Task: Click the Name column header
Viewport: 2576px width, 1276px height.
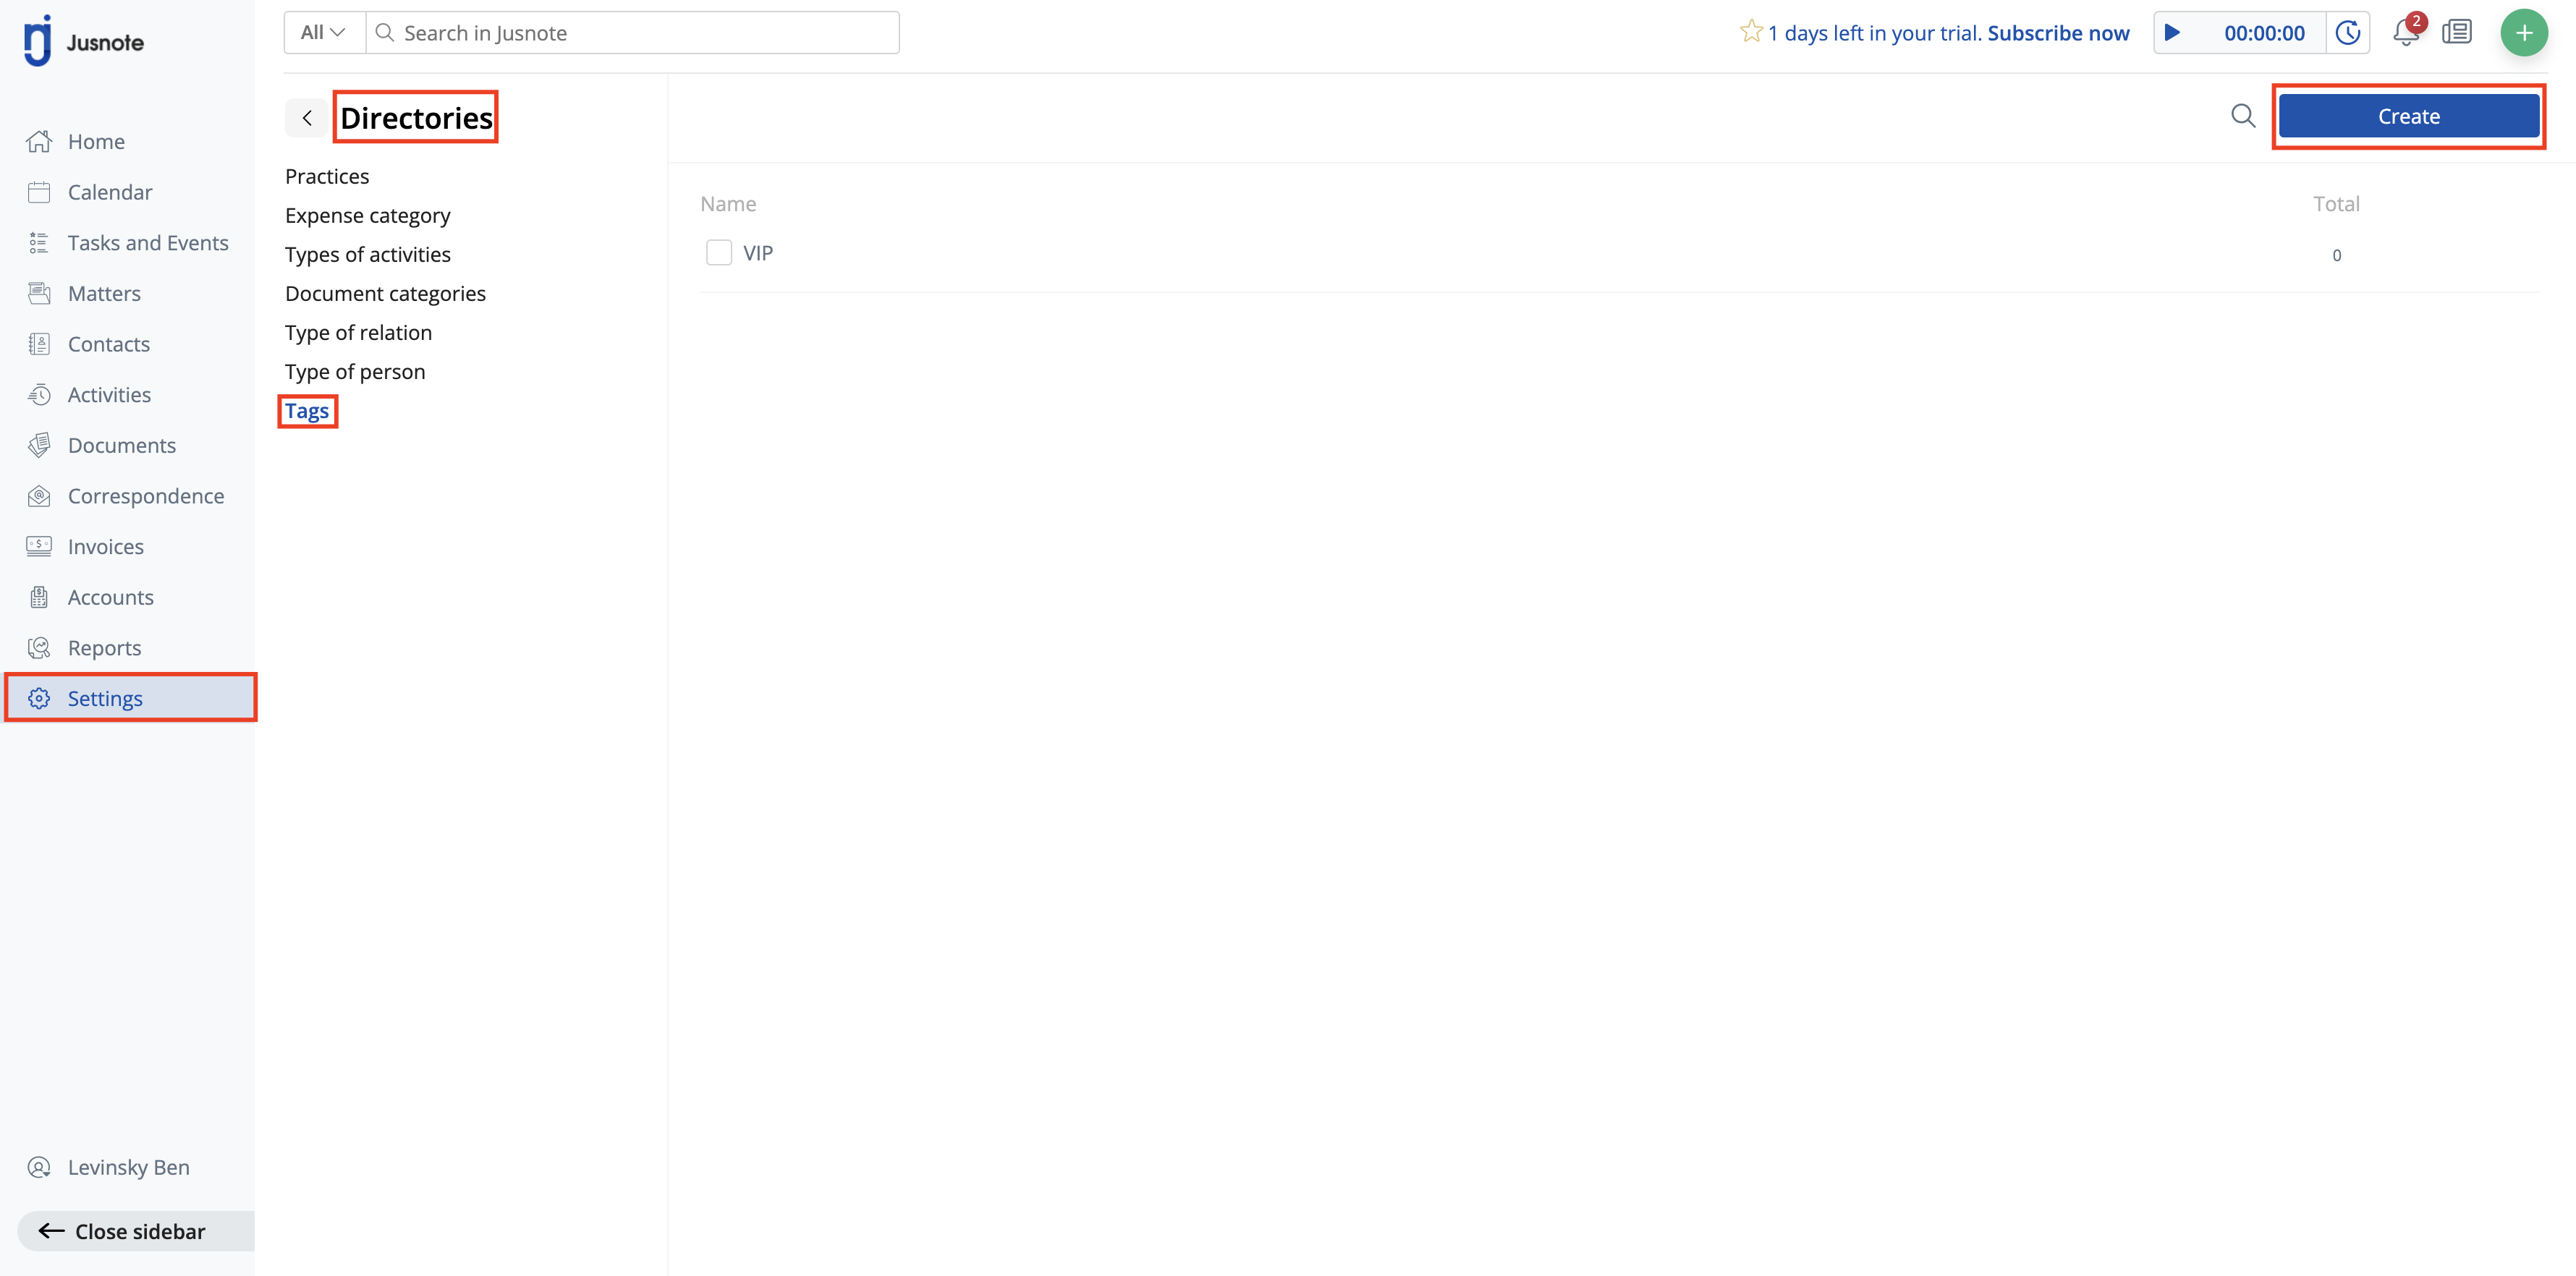Action: [728, 204]
